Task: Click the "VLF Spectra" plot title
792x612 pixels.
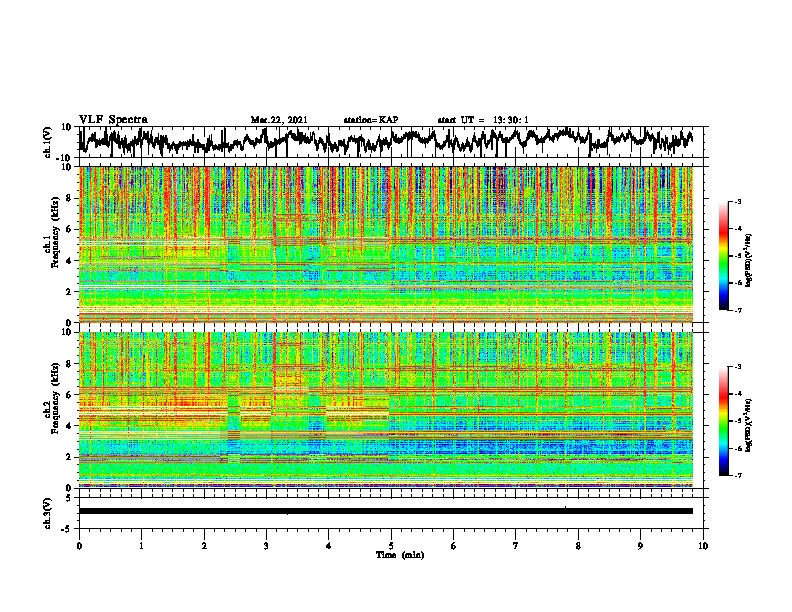Action: point(113,120)
